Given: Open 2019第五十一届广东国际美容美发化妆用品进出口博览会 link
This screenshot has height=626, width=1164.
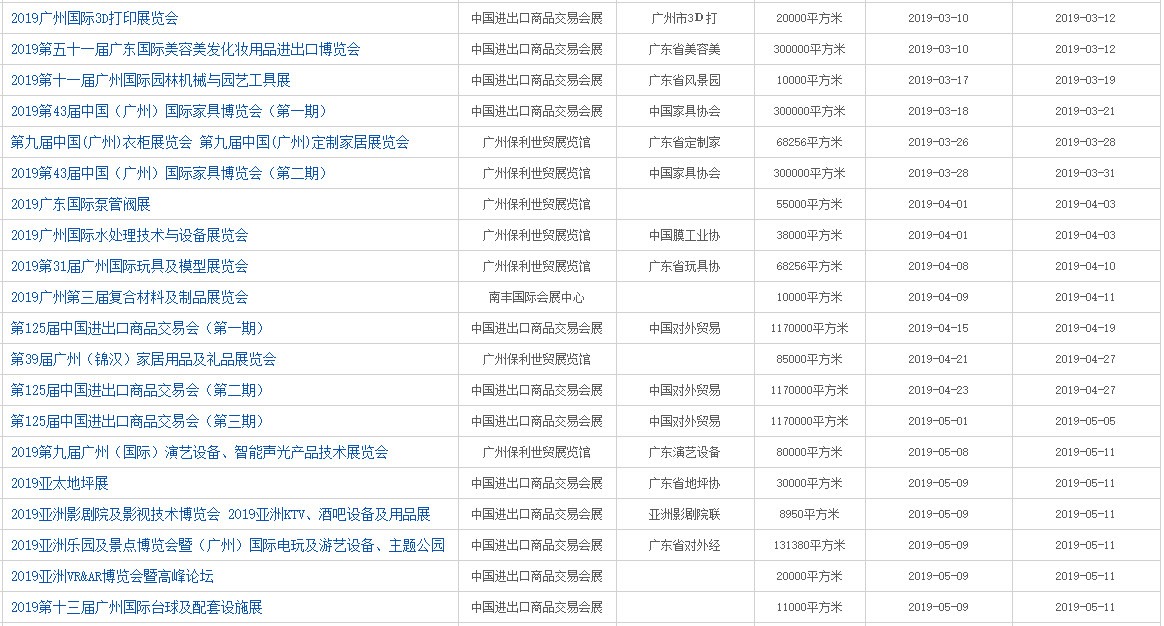Looking at the screenshot, I should [x=185, y=49].
